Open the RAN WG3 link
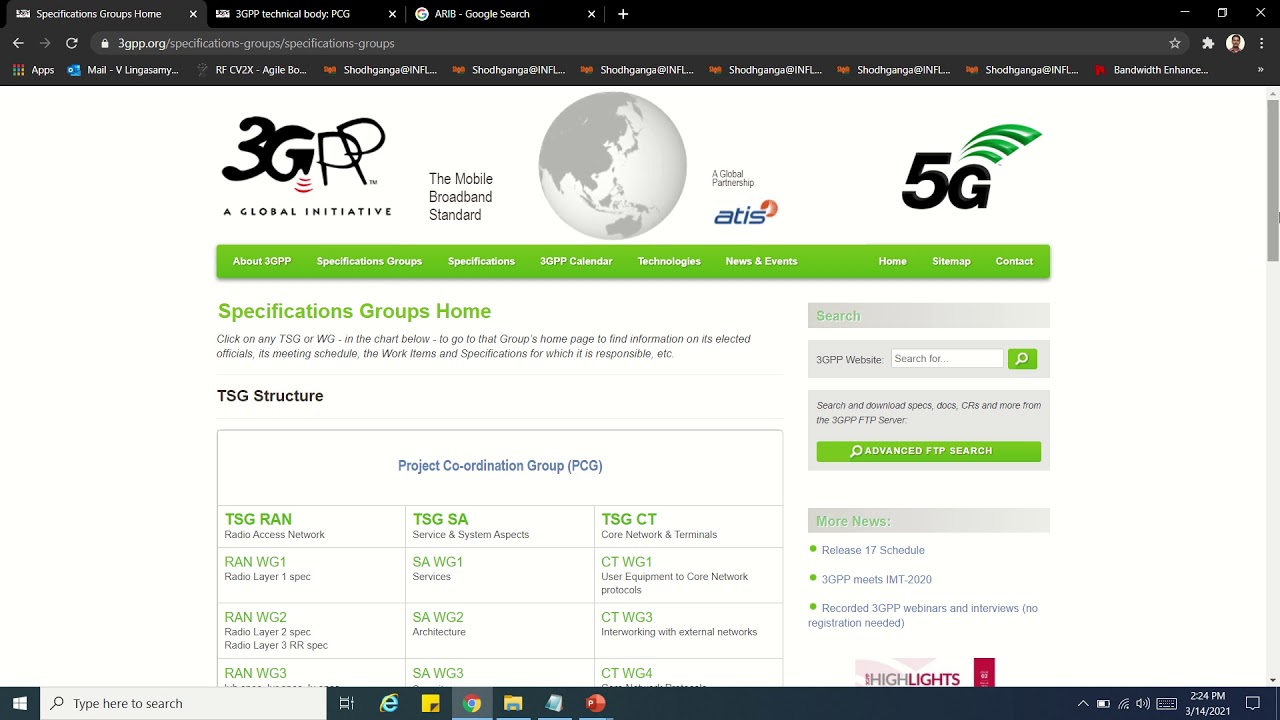This screenshot has width=1280, height=720. 255,673
